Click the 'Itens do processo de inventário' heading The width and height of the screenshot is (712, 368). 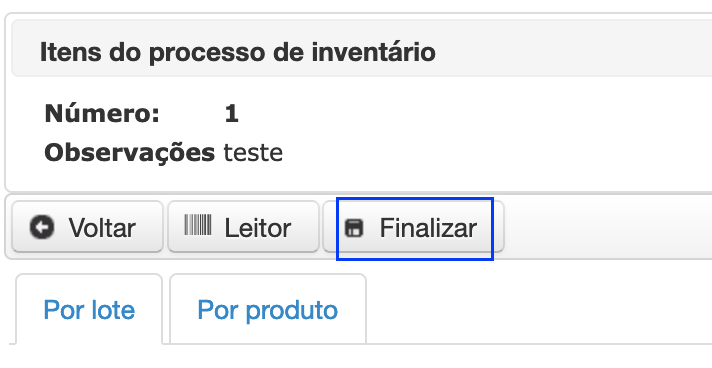[x=237, y=52]
